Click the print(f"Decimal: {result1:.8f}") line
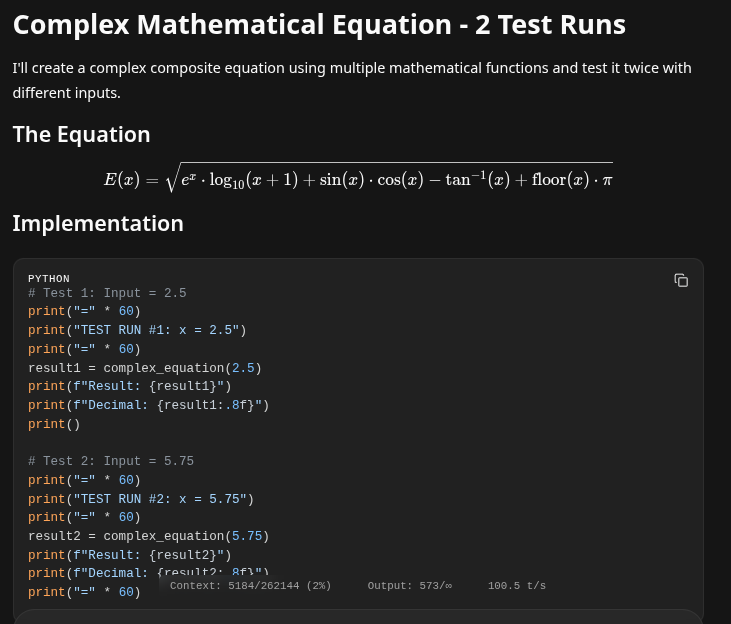 click(149, 406)
